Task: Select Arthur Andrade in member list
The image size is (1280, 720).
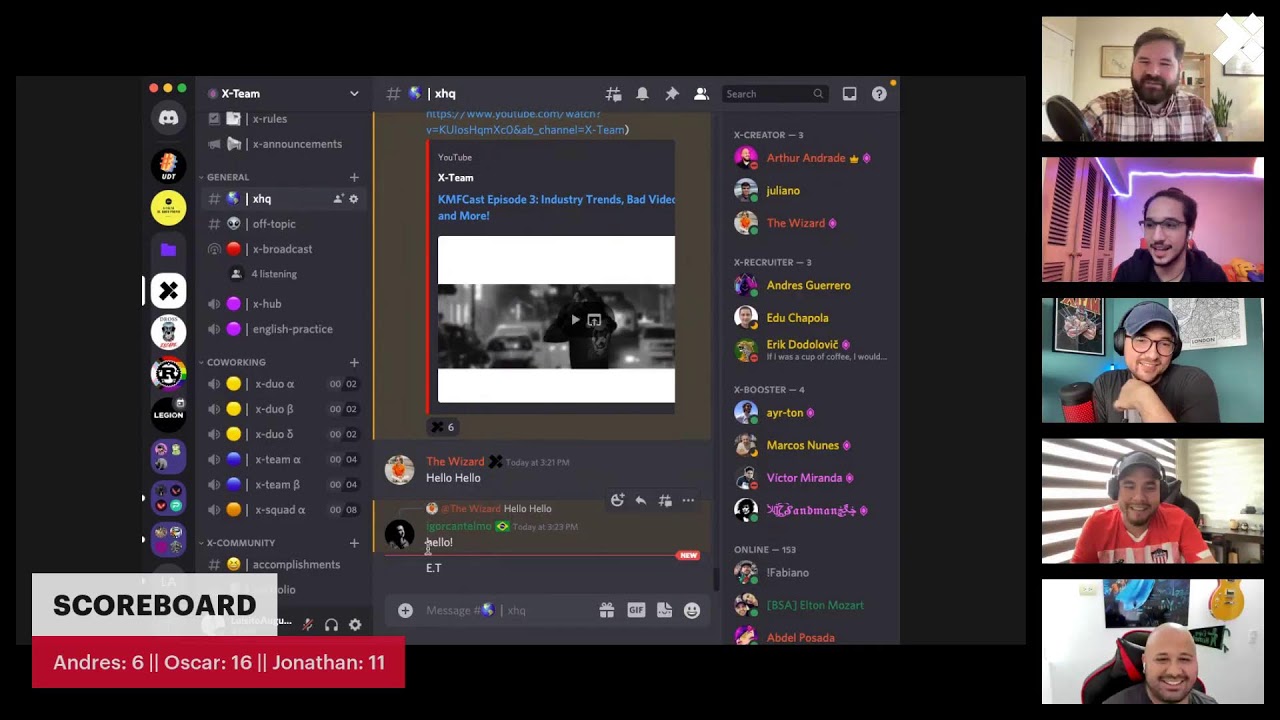Action: (806, 158)
